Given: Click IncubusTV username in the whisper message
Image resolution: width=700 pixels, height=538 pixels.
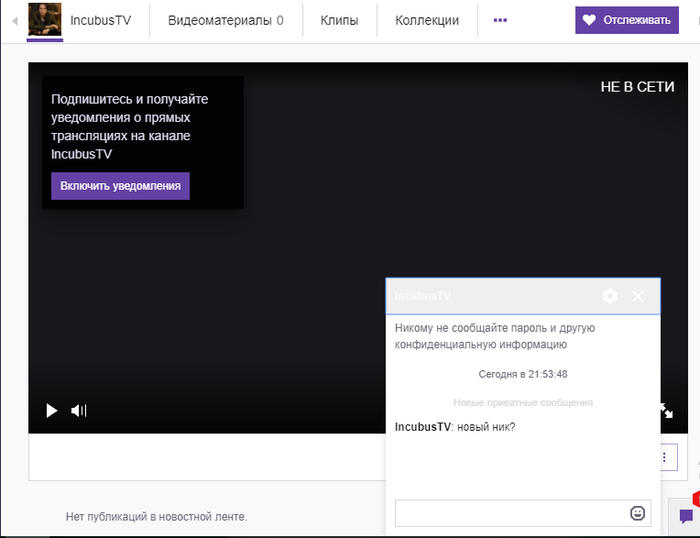Looking at the screenshot, I should pos(423,427).
